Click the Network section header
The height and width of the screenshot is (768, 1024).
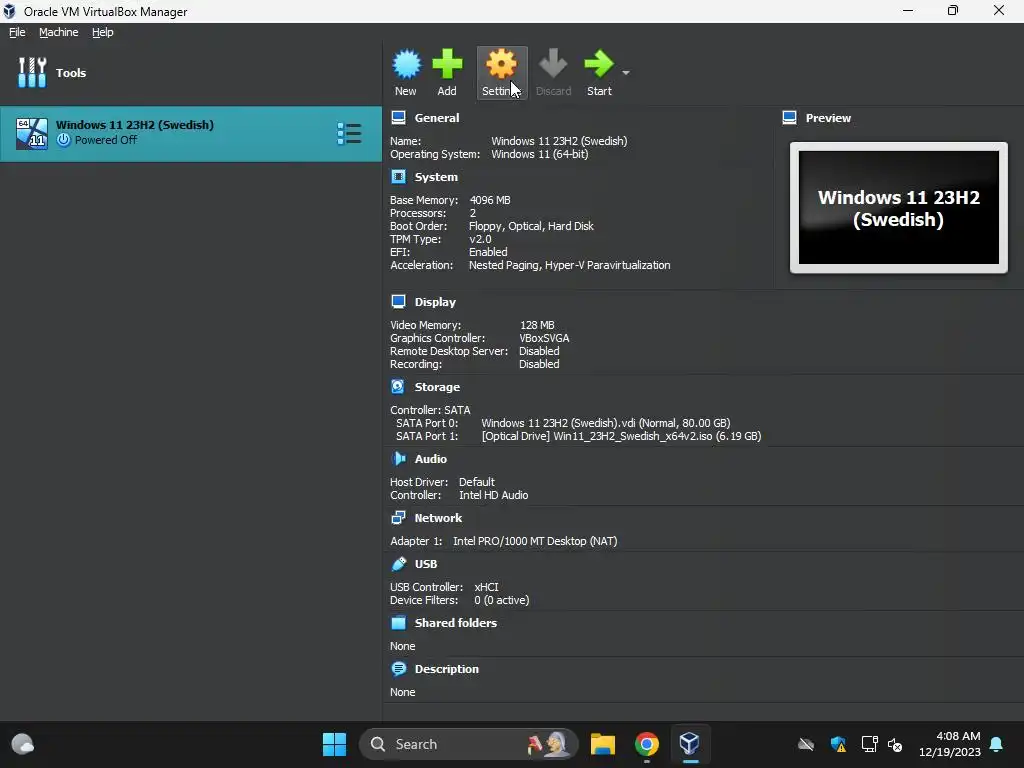tap(438, 518)
